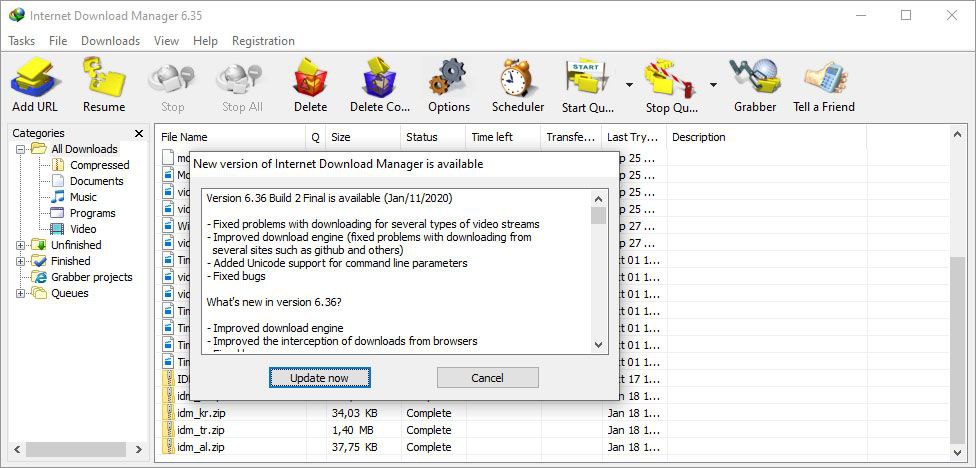Select the Video category in sidebar
This screenshot has height=468, width=976.
coord(83,229)
